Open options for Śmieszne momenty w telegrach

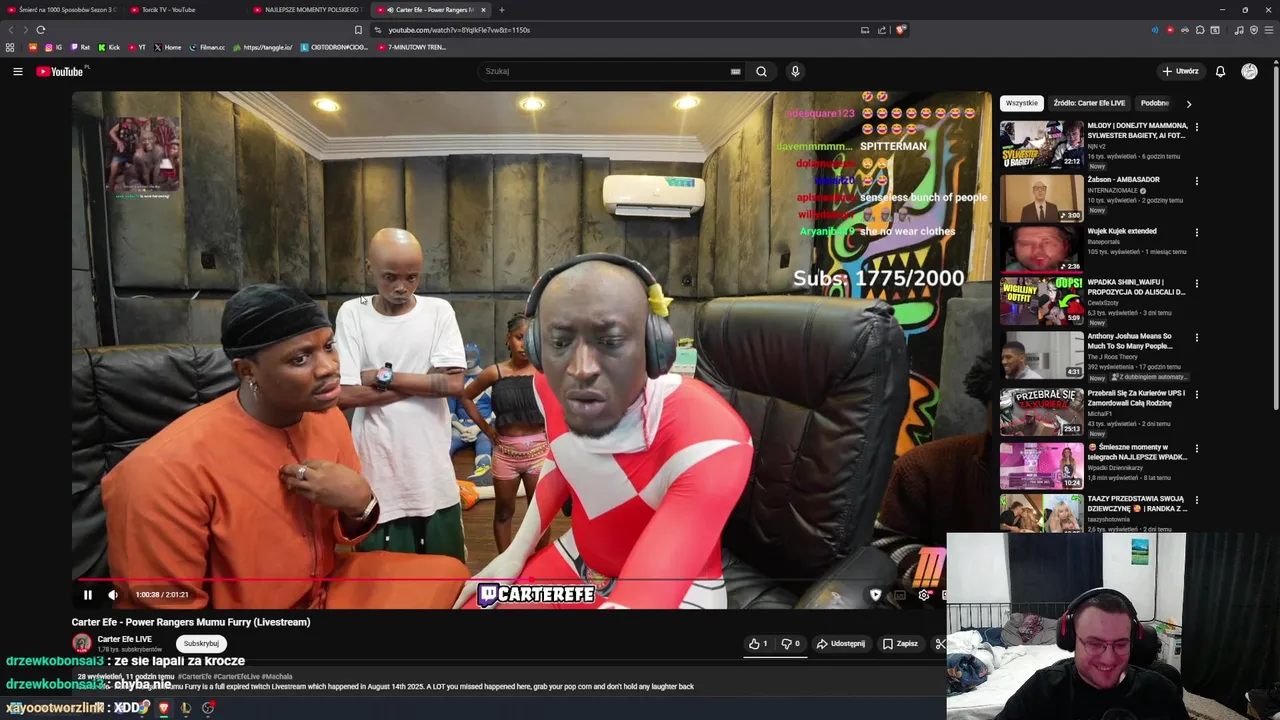tap(1196, 447)
